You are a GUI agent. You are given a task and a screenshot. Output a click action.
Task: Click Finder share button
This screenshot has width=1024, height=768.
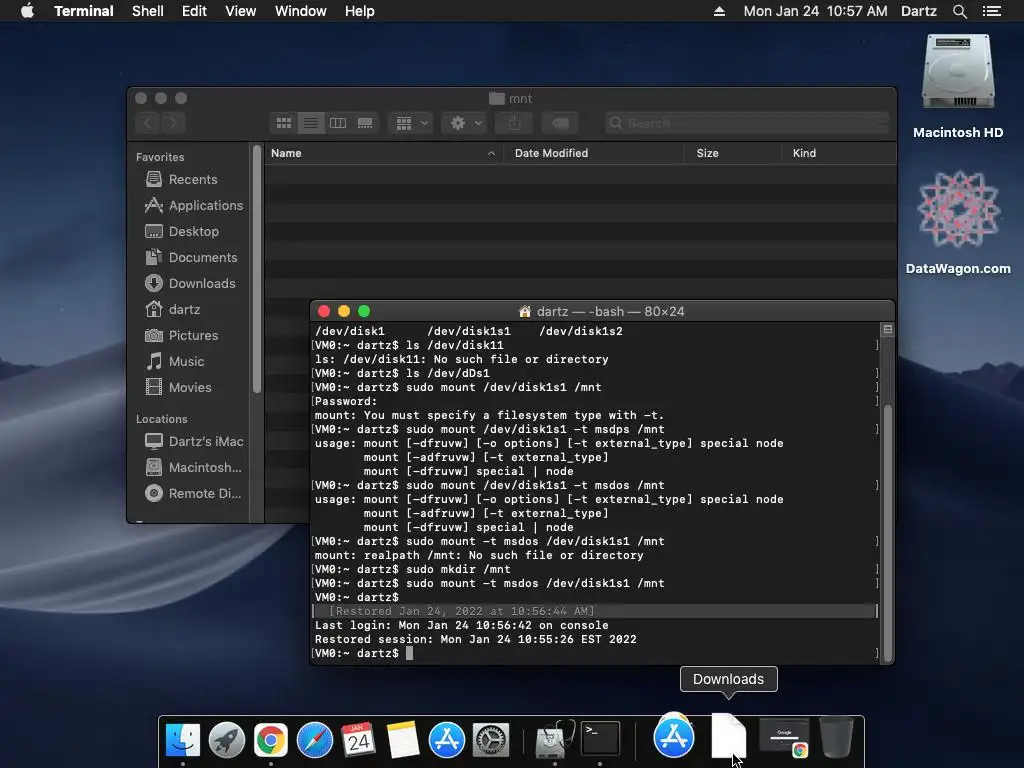point(515,123)
